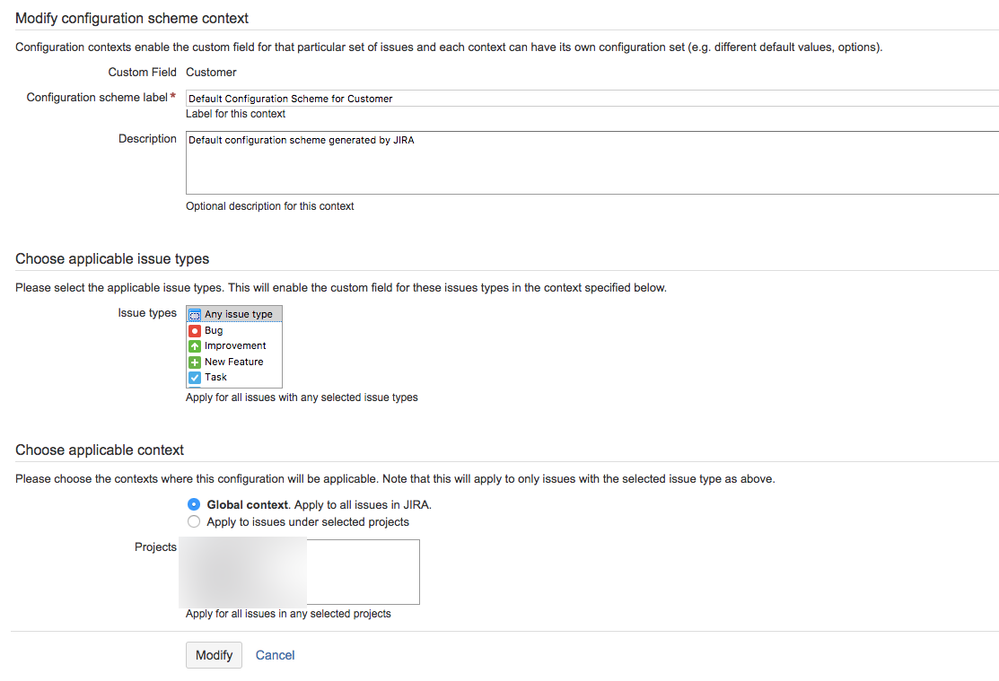Screen dimensions: 999x681
Task: Select the "New Feature" text option
Action: [x=234, y=362]
